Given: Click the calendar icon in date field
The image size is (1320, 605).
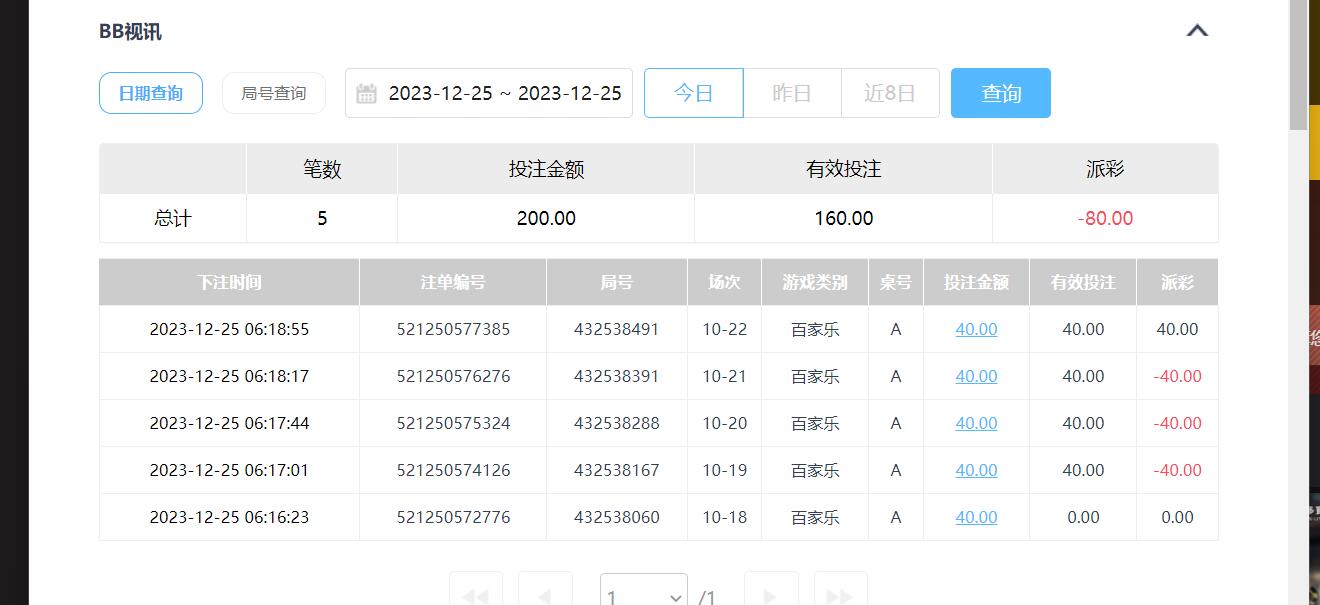Looking at the screenshot, I should coord(367,94).
